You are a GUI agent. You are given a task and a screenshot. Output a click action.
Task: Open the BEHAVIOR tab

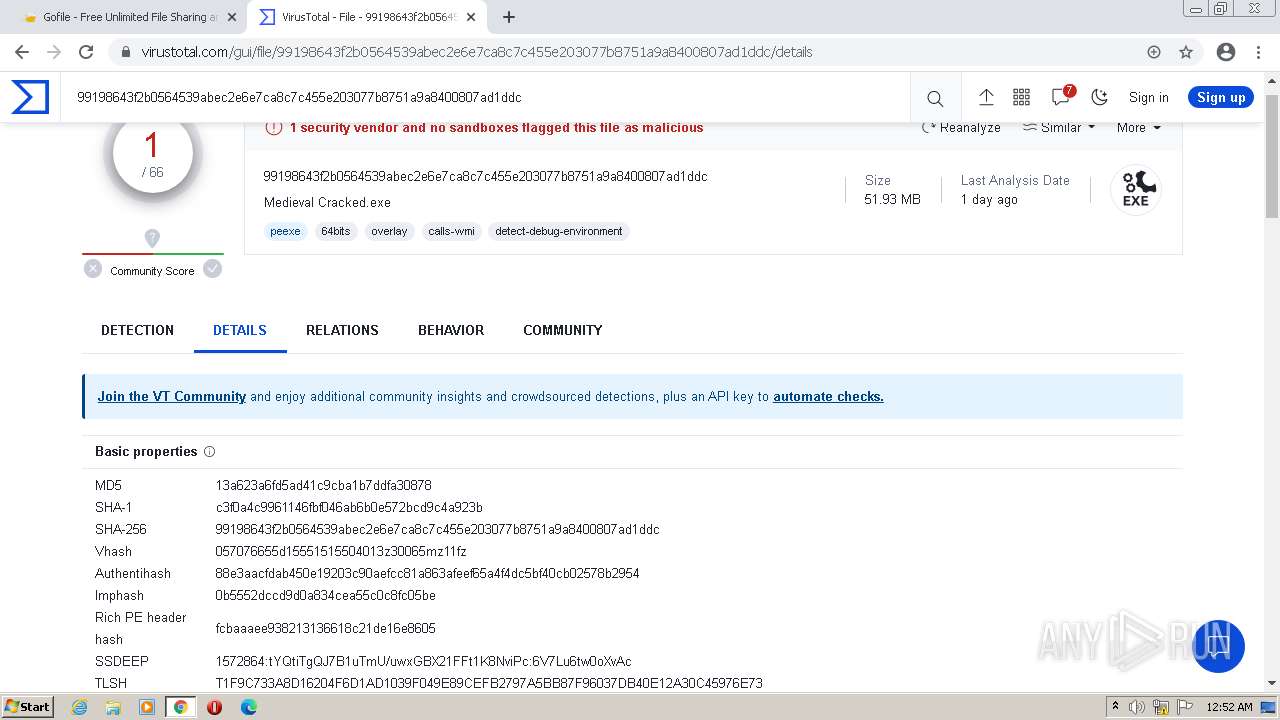pos(451,330)
